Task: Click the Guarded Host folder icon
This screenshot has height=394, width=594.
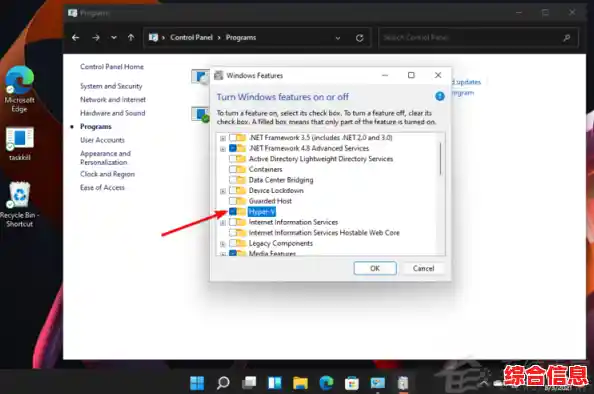Action: tap(241, 201)
